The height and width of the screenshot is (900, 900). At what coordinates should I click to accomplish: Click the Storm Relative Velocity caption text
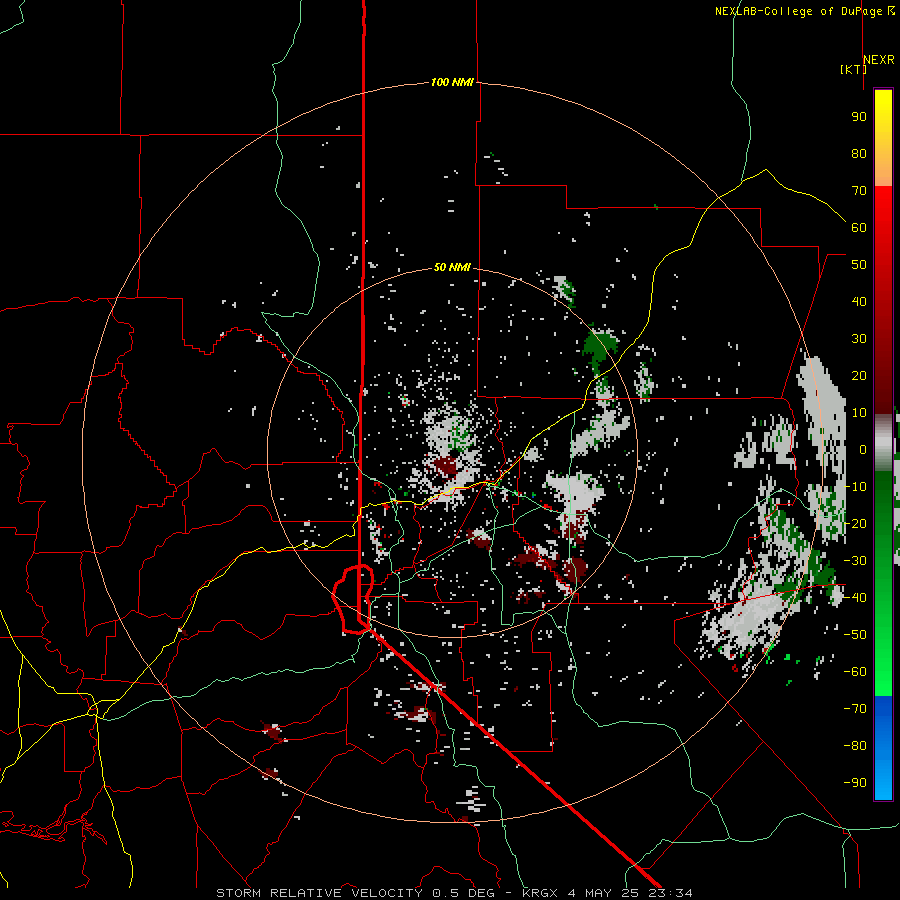454,893
